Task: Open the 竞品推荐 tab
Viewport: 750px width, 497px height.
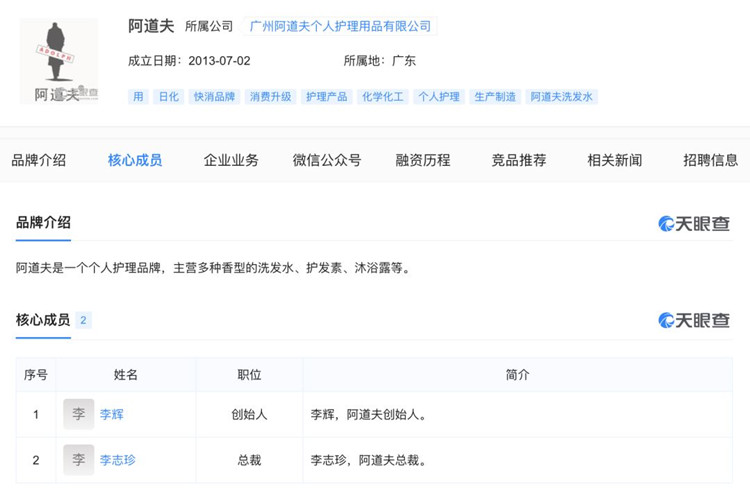Action: click(519, 160)
